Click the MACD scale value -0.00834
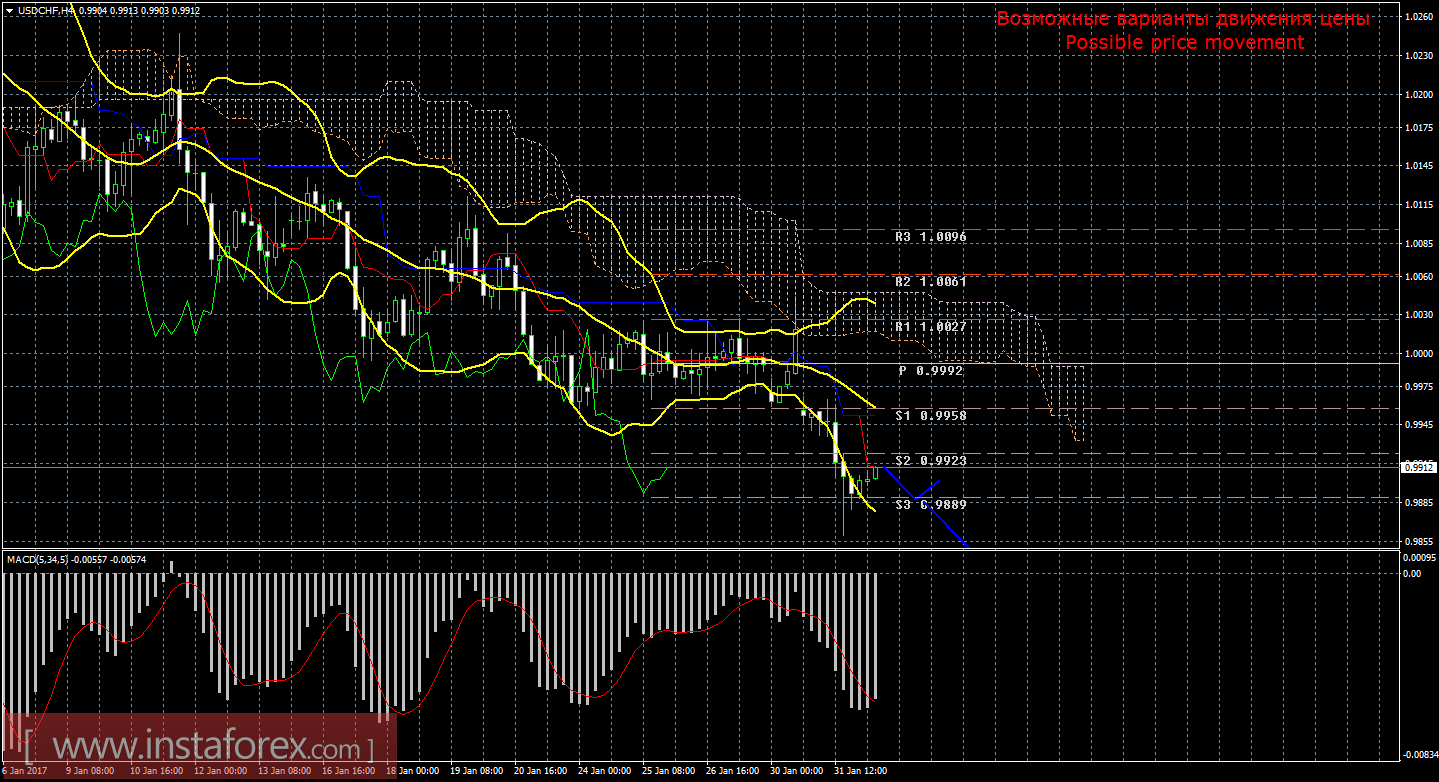Image resolution: width=1439 pixels, height=782 pixels. click(x=1419, y=754)
